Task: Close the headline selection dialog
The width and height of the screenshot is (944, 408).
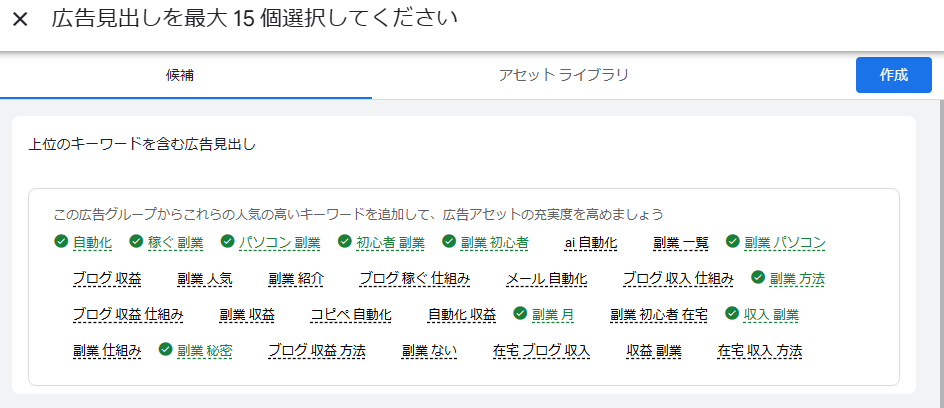Action: pyautogui.click(x=20, y=20)
